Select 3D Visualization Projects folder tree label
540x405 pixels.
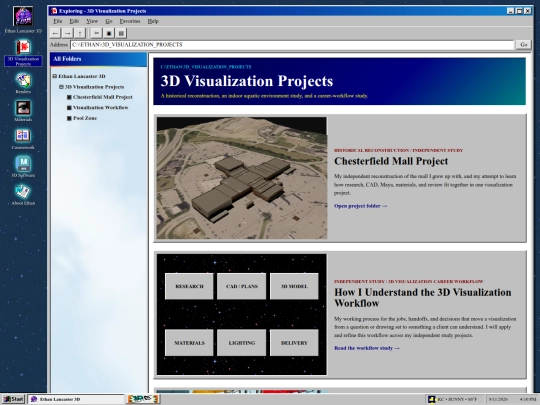click(x=94, y=87)
